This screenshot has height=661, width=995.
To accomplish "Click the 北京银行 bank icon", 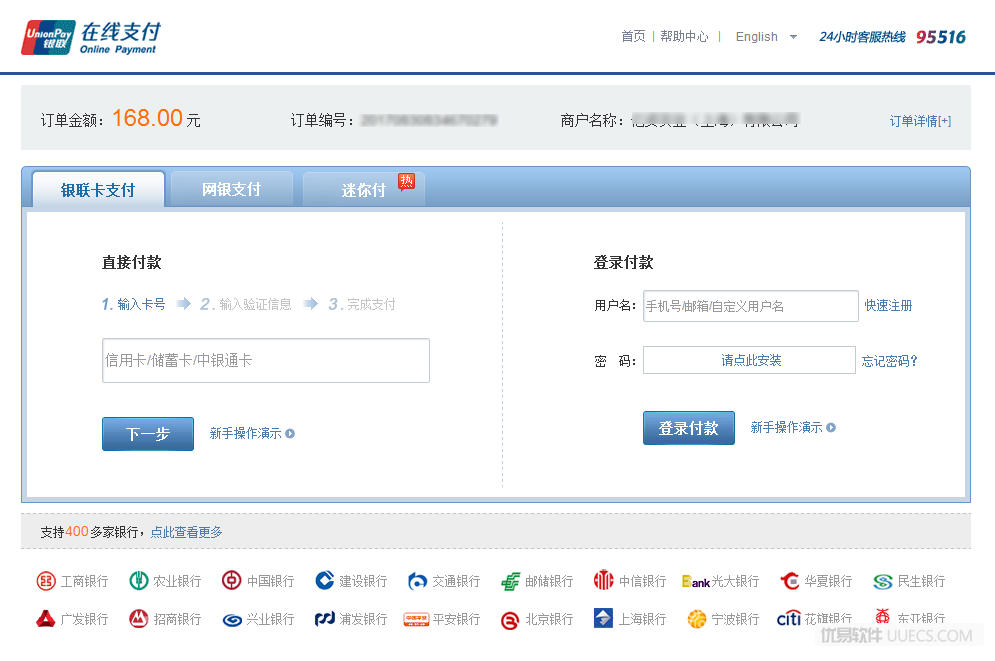I will 510,620.
